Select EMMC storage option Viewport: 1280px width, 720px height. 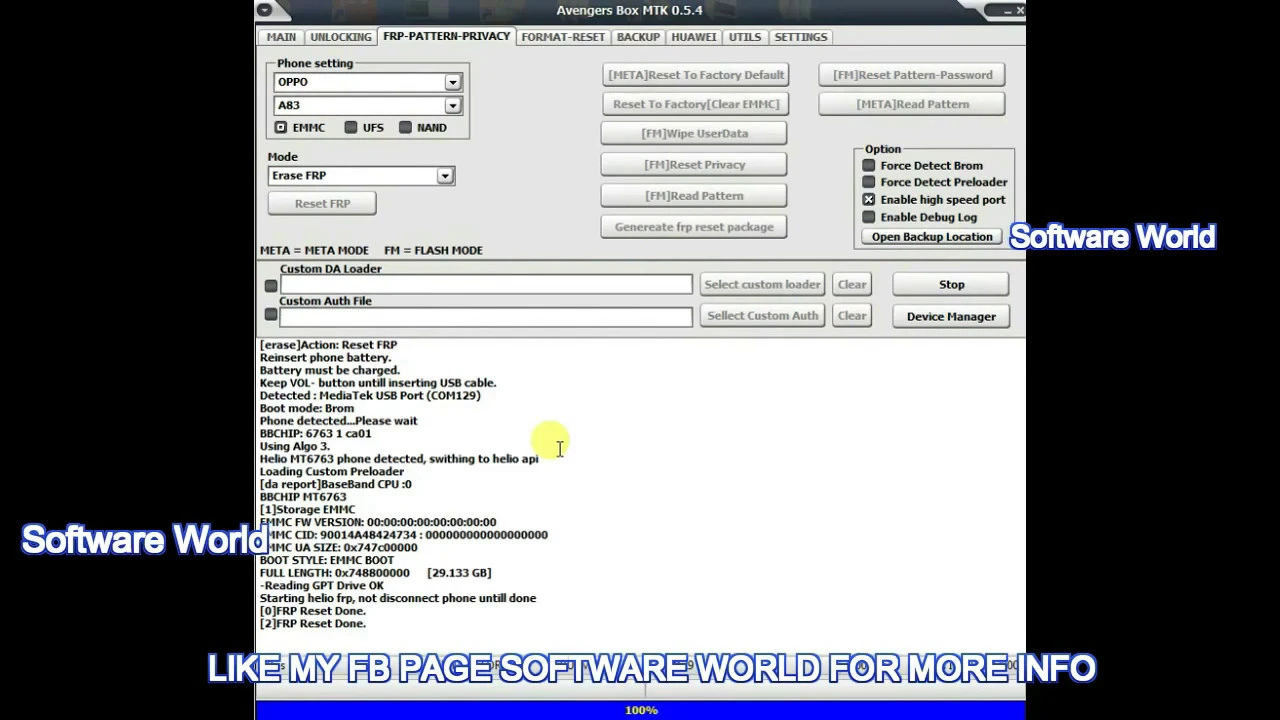[x=281, y=128]
